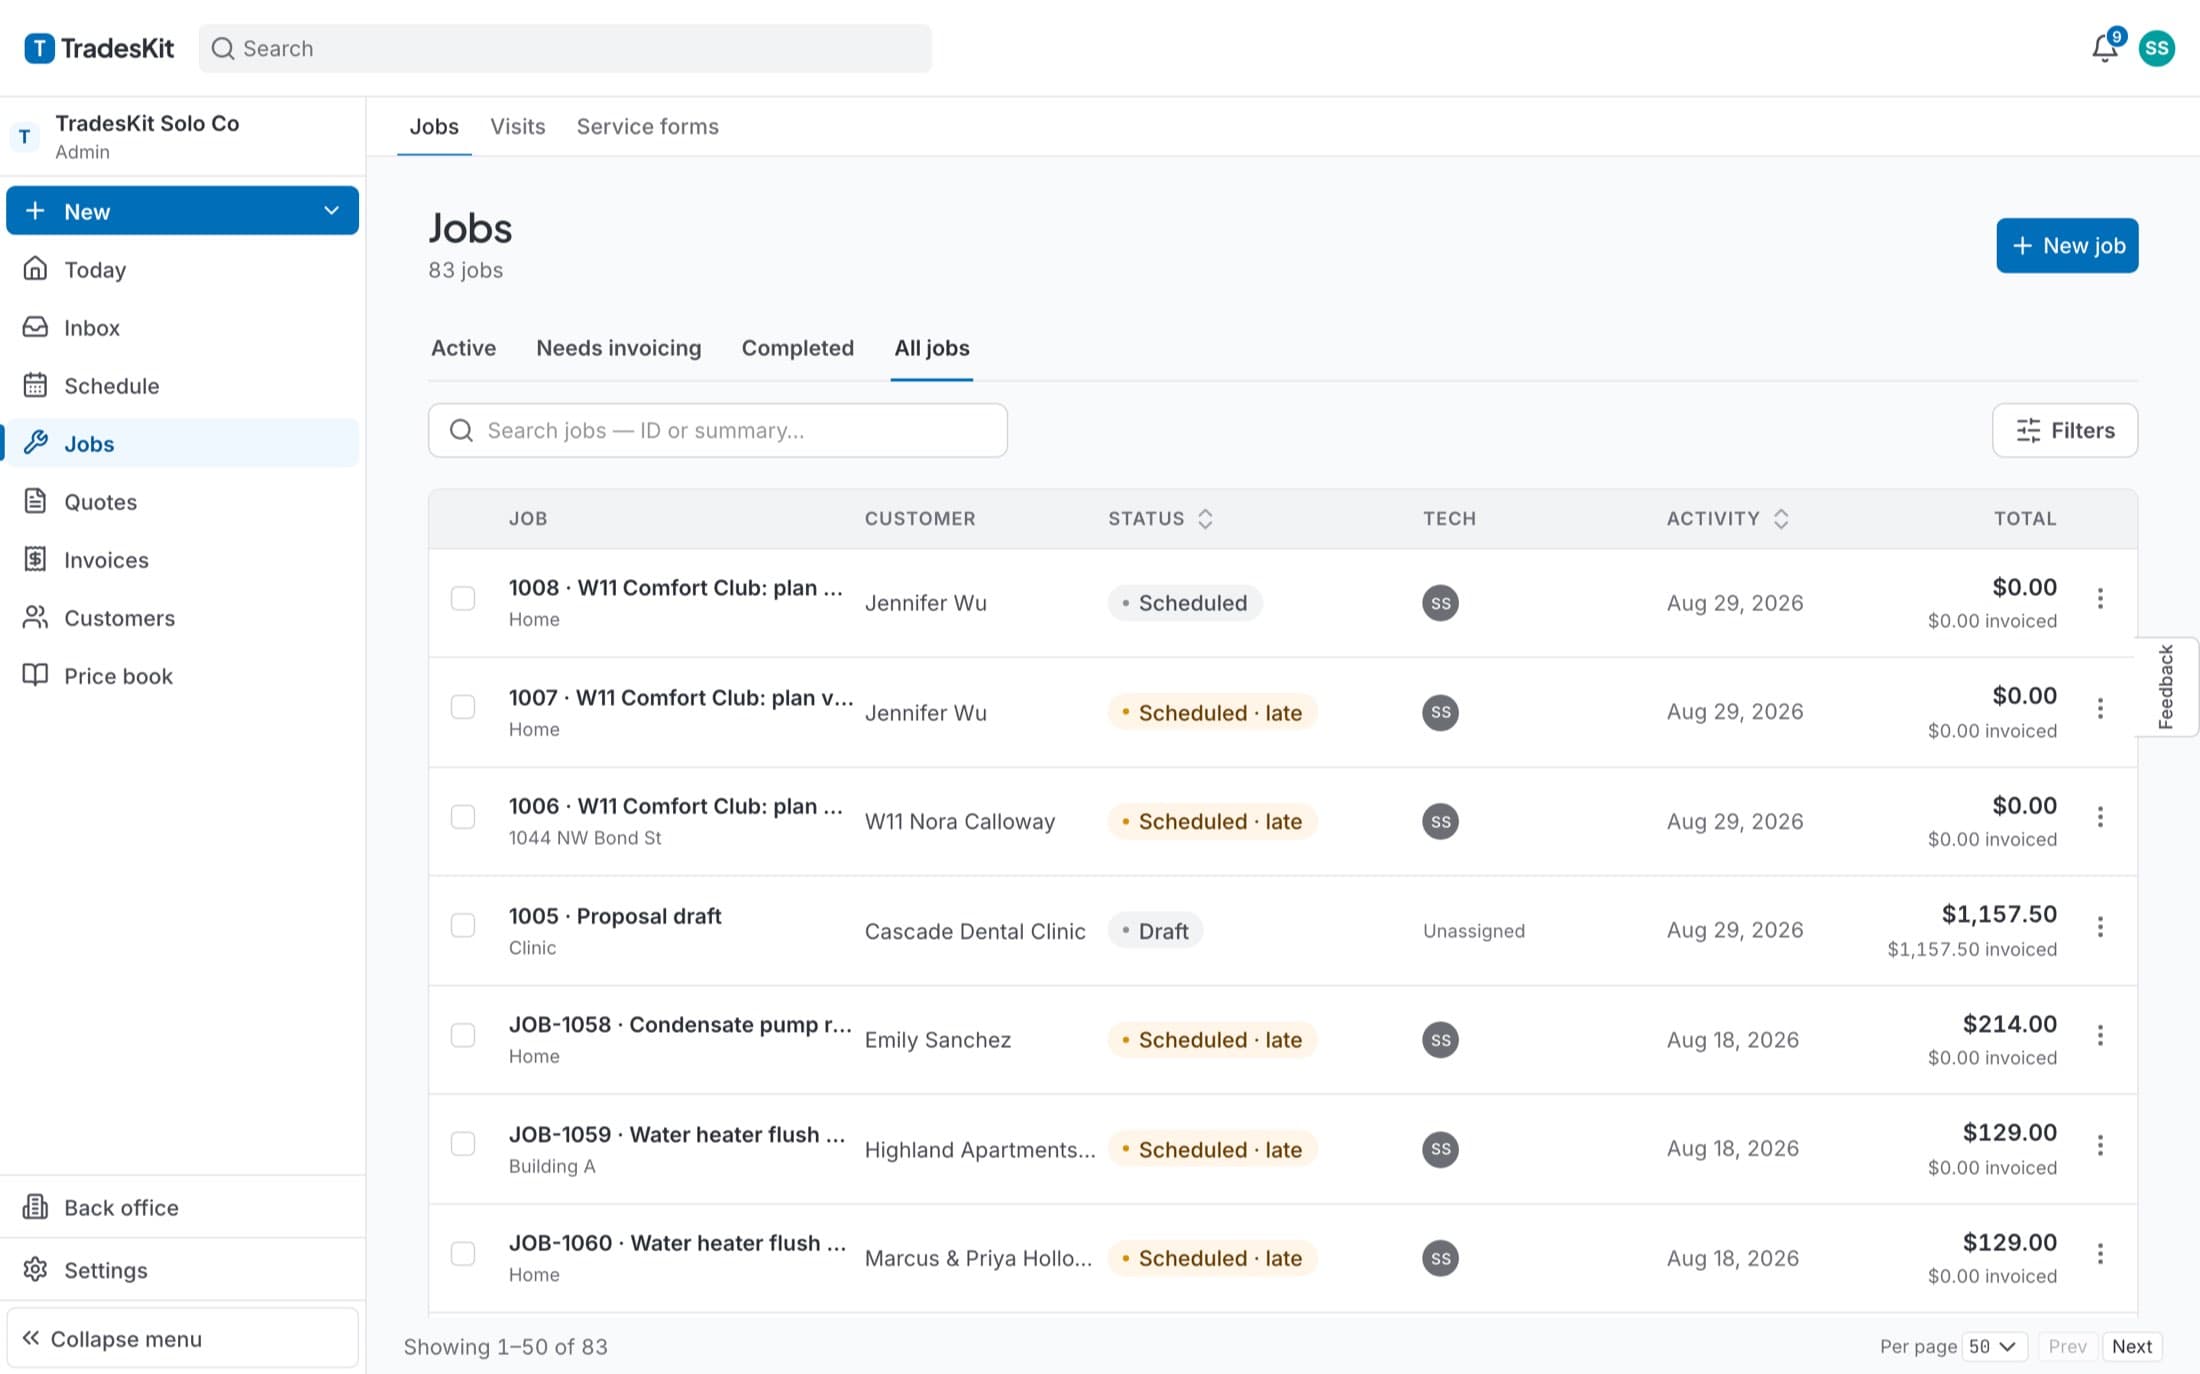Open the Customers people icon
The width and height of the screenshot is (2200, 1374).
[35, 617]
